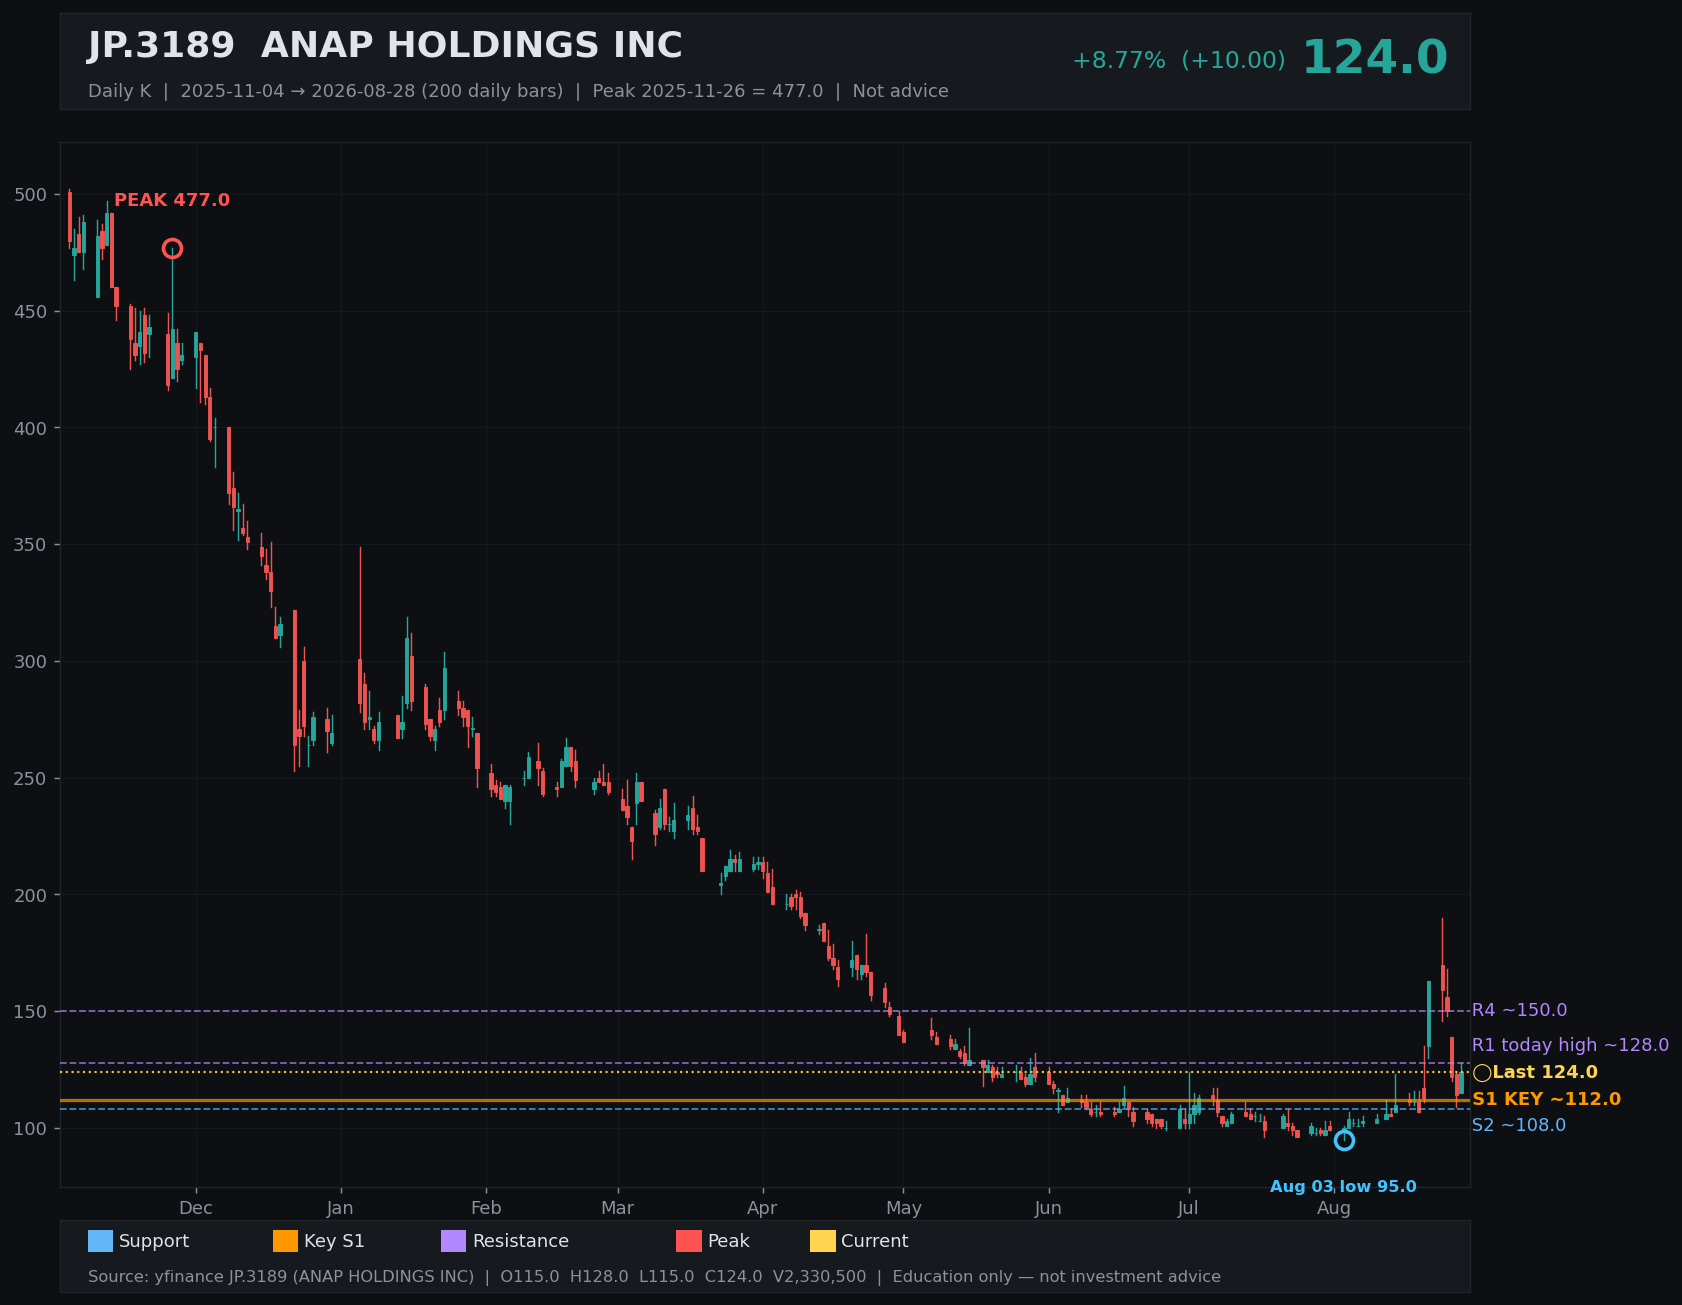
Task: Select the "PEAK 477.0" chart annotation
Action: click(172, 200)
